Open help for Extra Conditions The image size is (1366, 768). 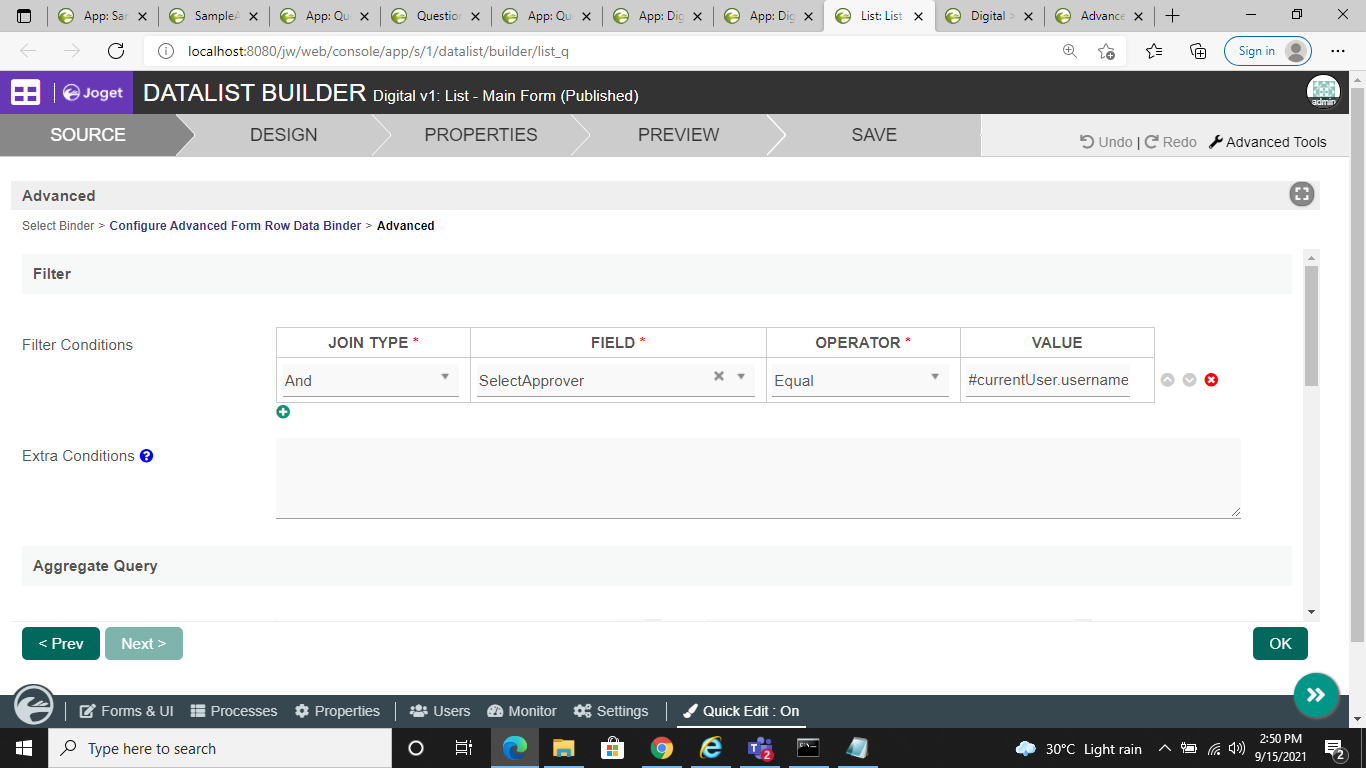tap(146, 456)
